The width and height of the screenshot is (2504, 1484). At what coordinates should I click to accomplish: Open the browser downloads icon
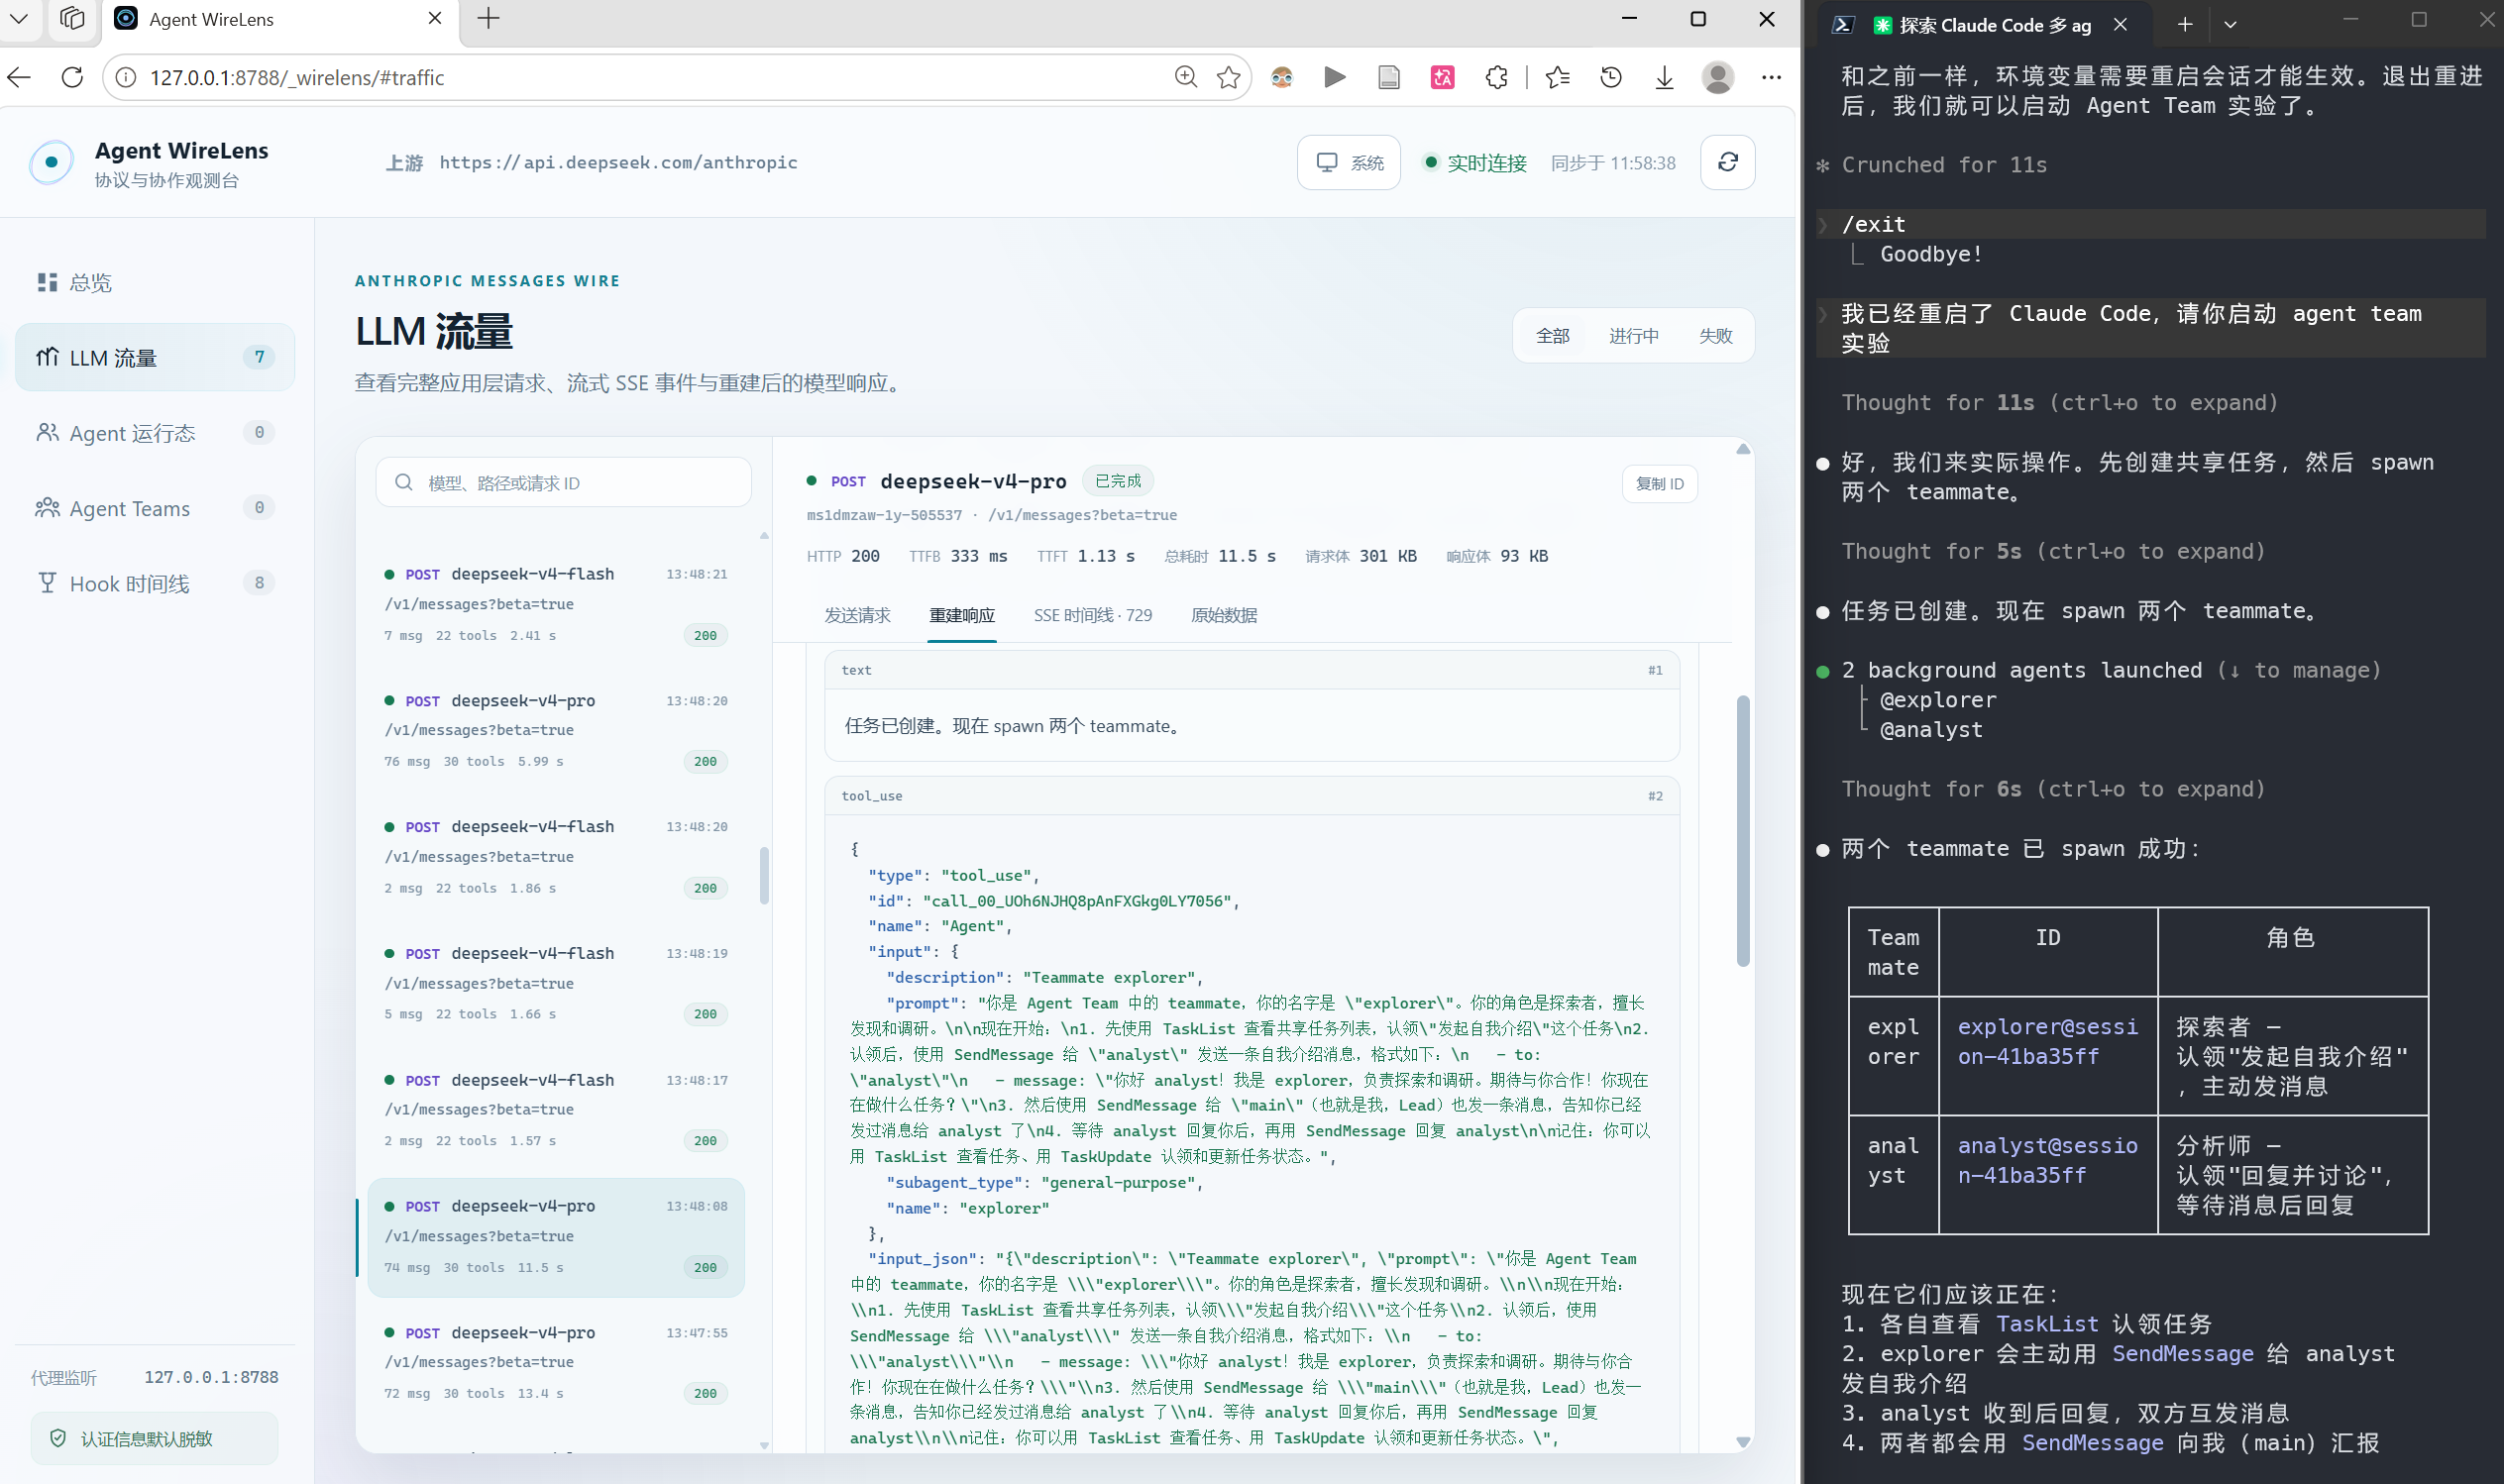(x=1664, y=77)
